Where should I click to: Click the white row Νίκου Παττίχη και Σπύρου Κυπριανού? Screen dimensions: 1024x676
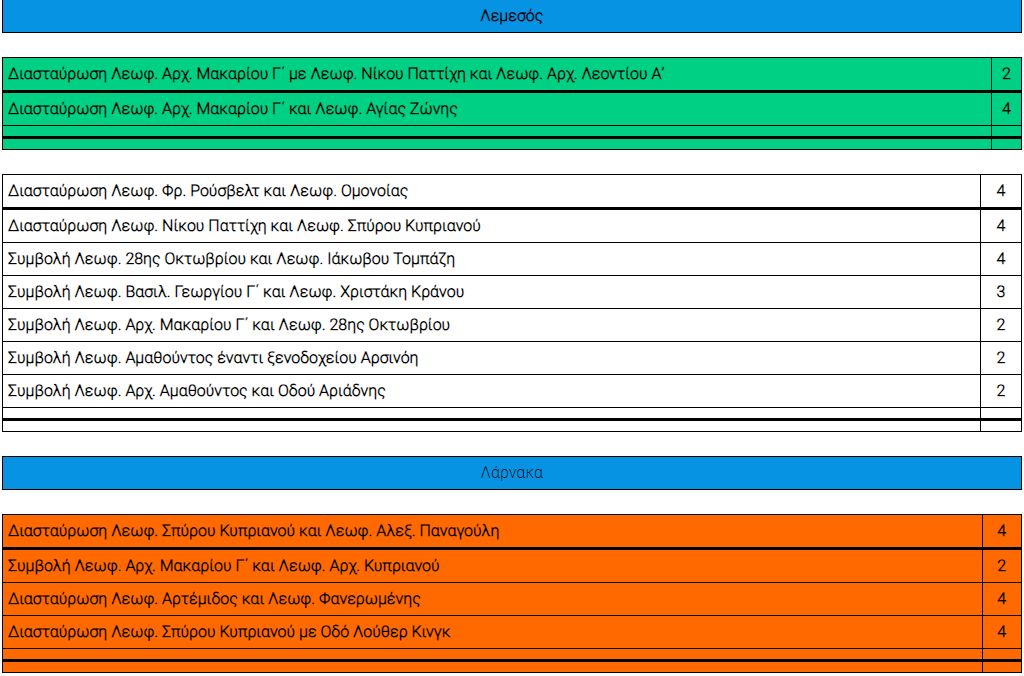[245, 226]
